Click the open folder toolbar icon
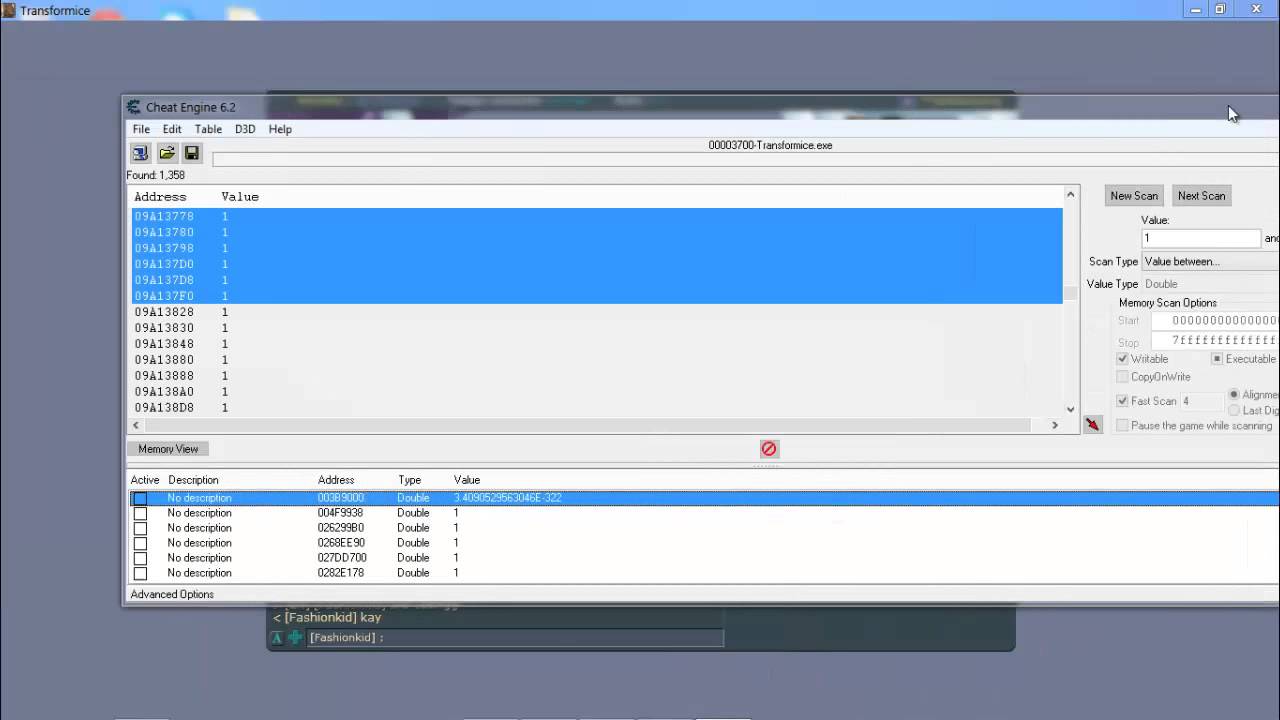The image size is (1280, 720). pos(167,153)
